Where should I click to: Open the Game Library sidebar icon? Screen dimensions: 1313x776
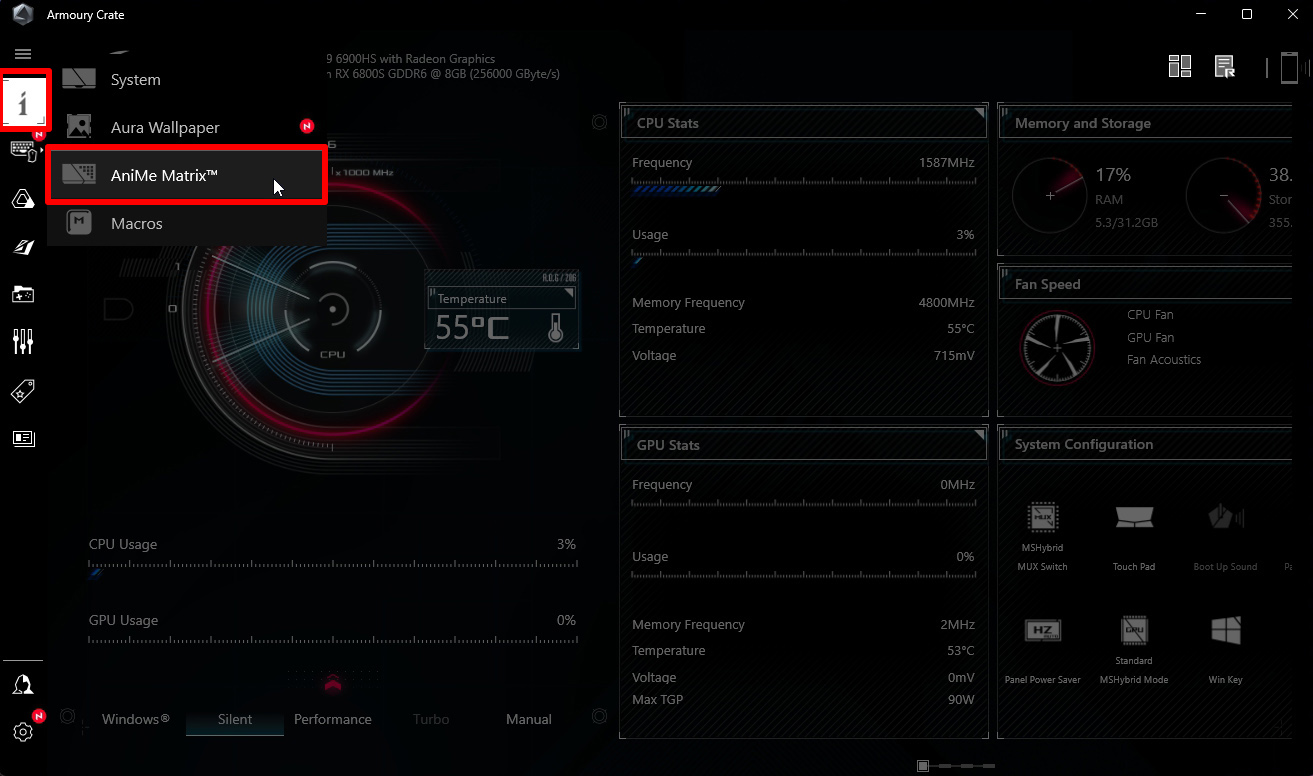(x=23, y=294)
